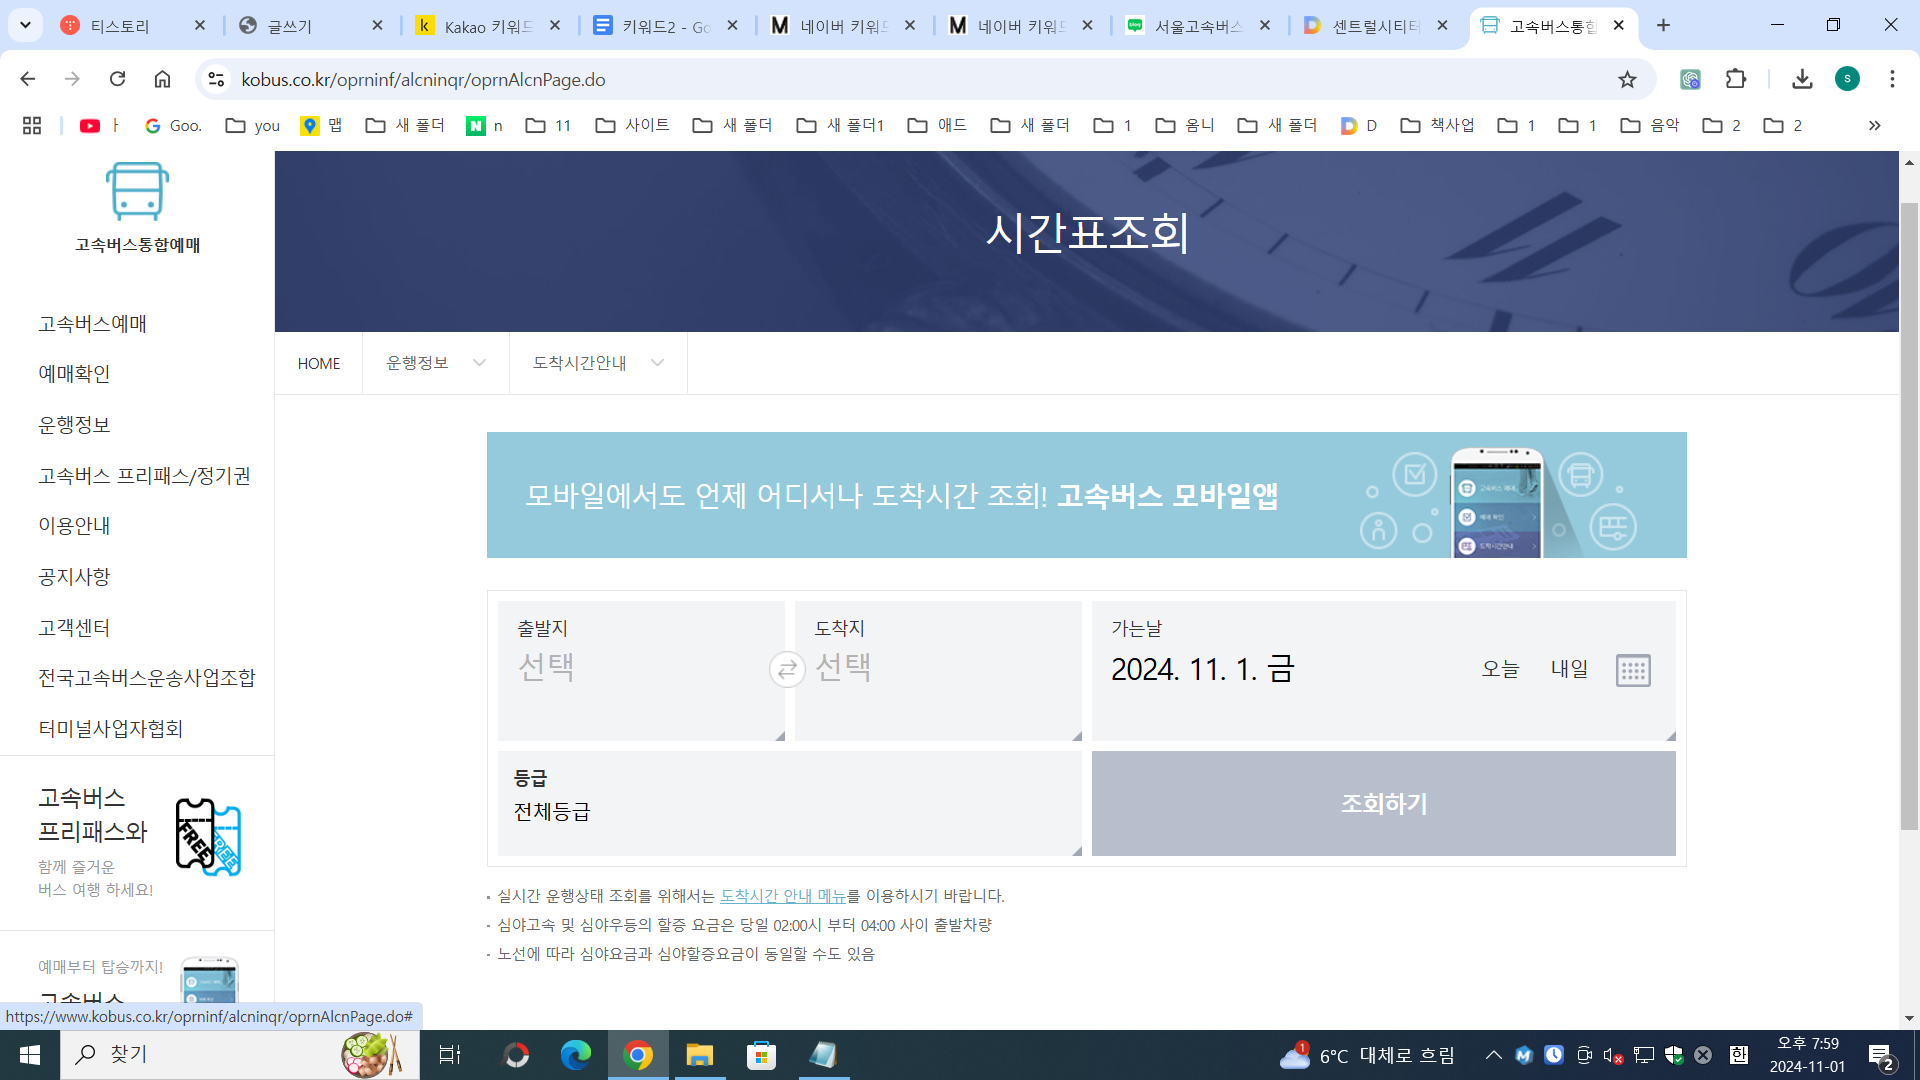Viewport: 1920px width, 1080px height.
Task: Click the Kobus bus logo icon
Action: coord(137,191)
